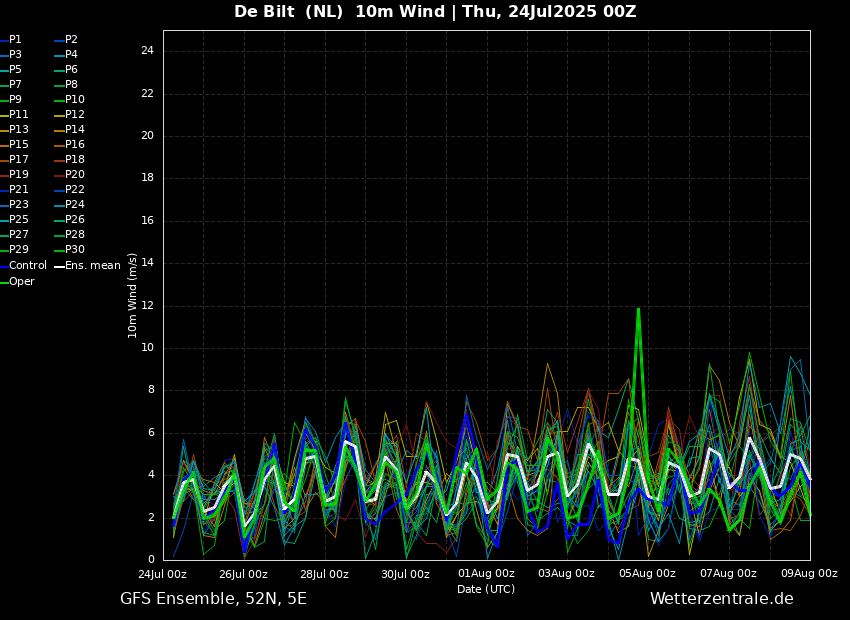Click the P14 legend entry
The image size is (850, 620).
pyautogui.click(x=74, y=130)
